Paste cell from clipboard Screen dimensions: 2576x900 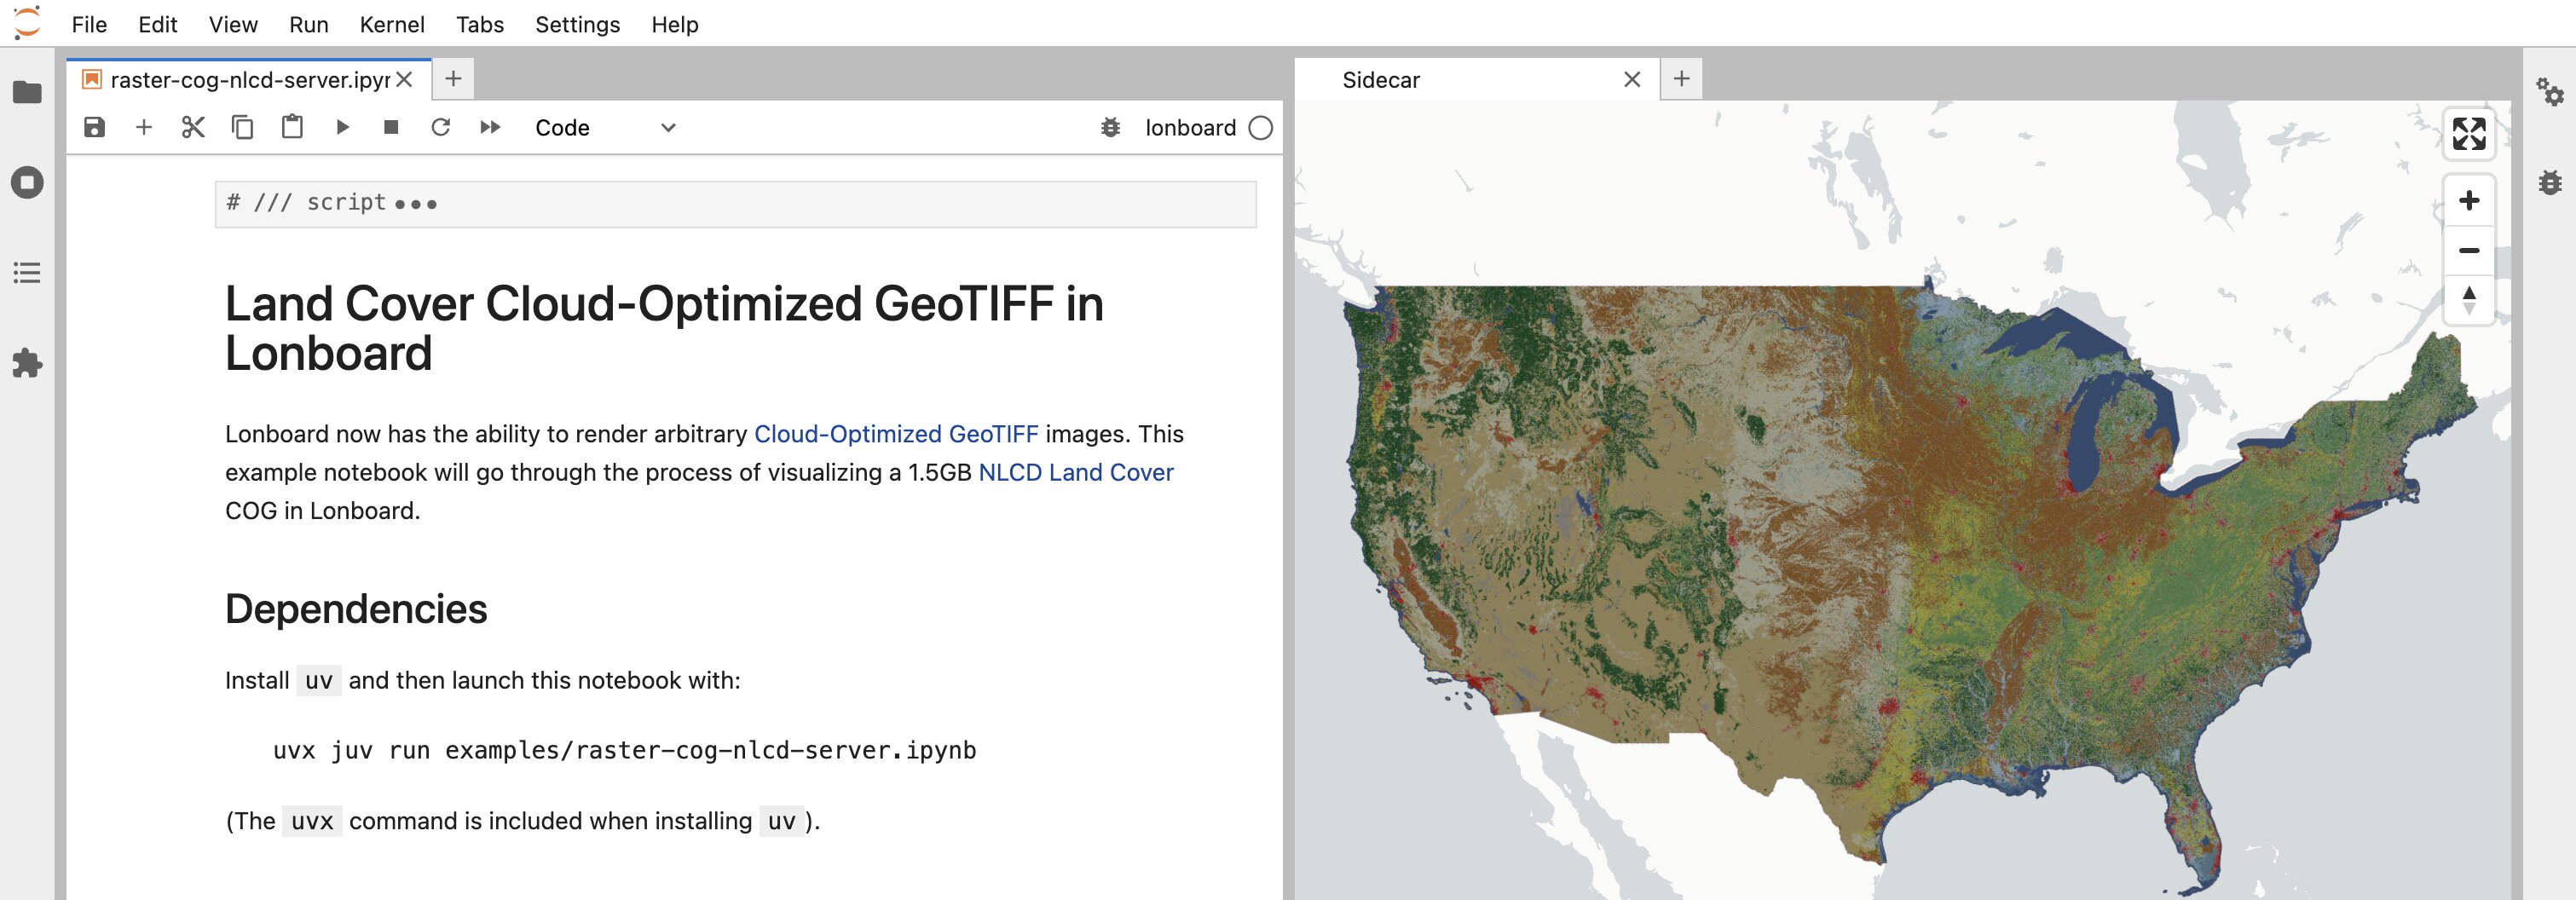(x=292, y=127)
